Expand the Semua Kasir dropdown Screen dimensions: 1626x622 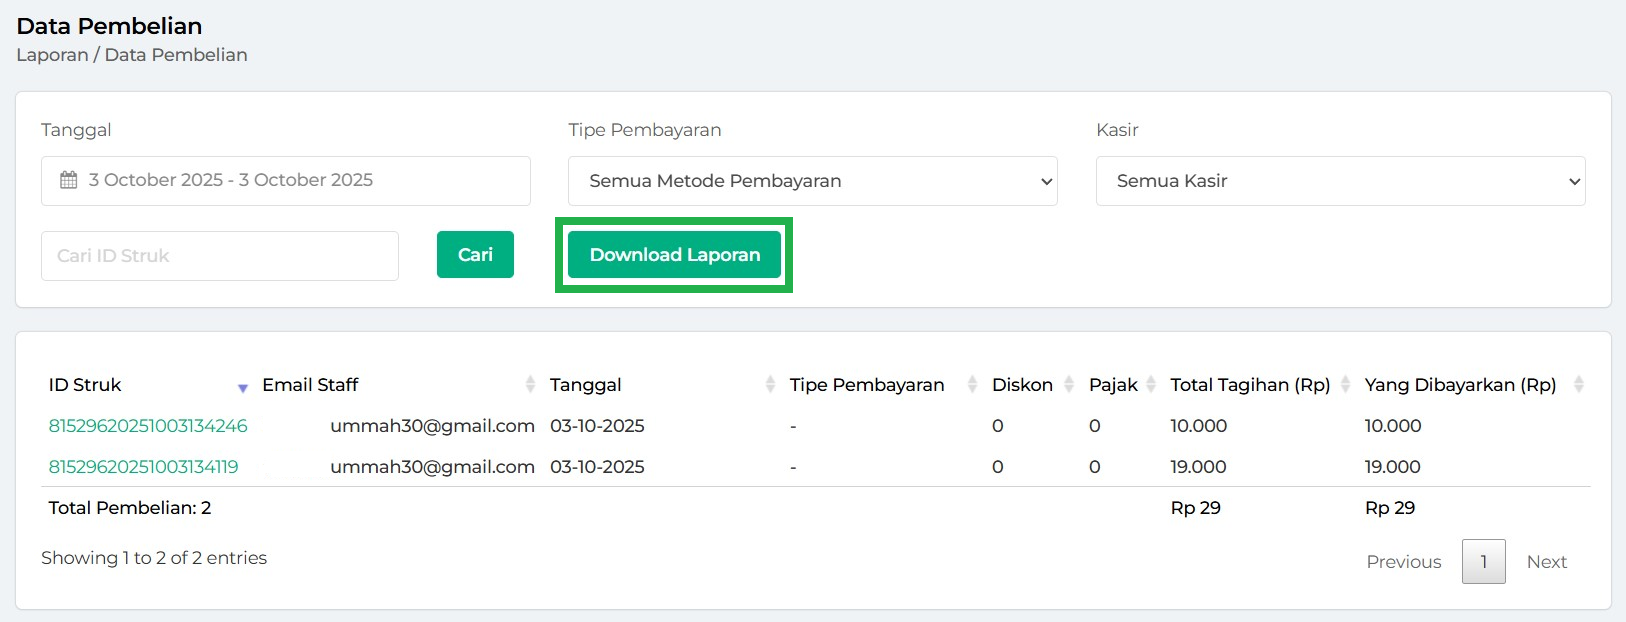pos(1340,181)
